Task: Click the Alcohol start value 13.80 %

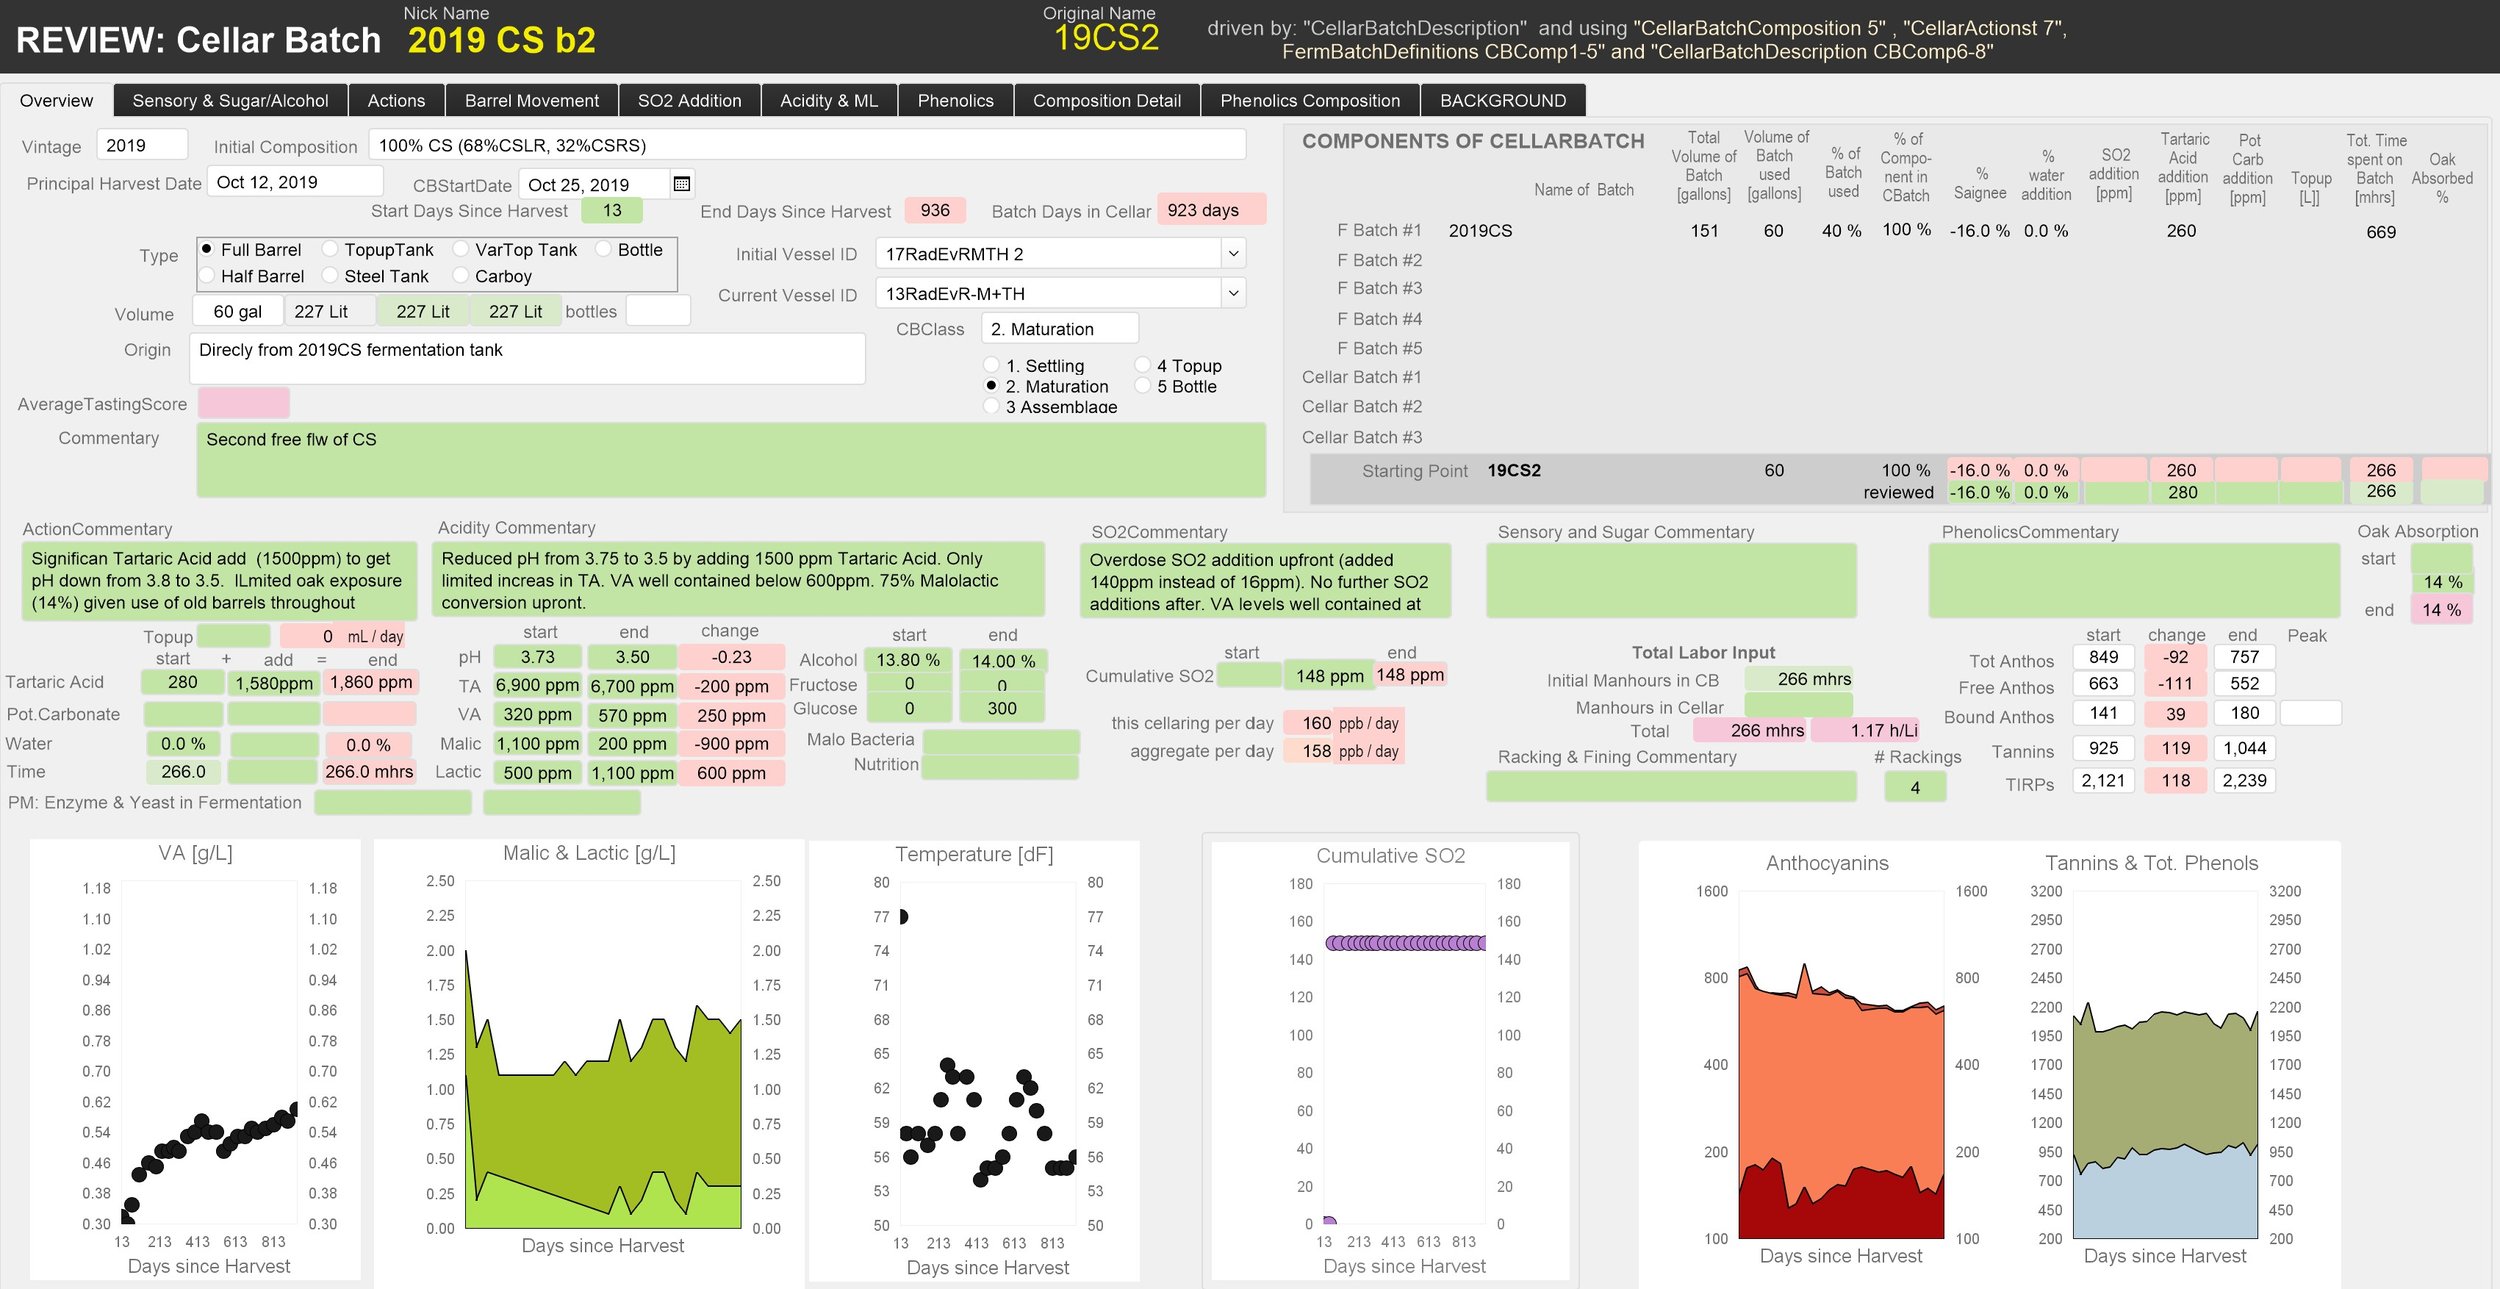Action: pyautogui.click(x=908, y=660)
